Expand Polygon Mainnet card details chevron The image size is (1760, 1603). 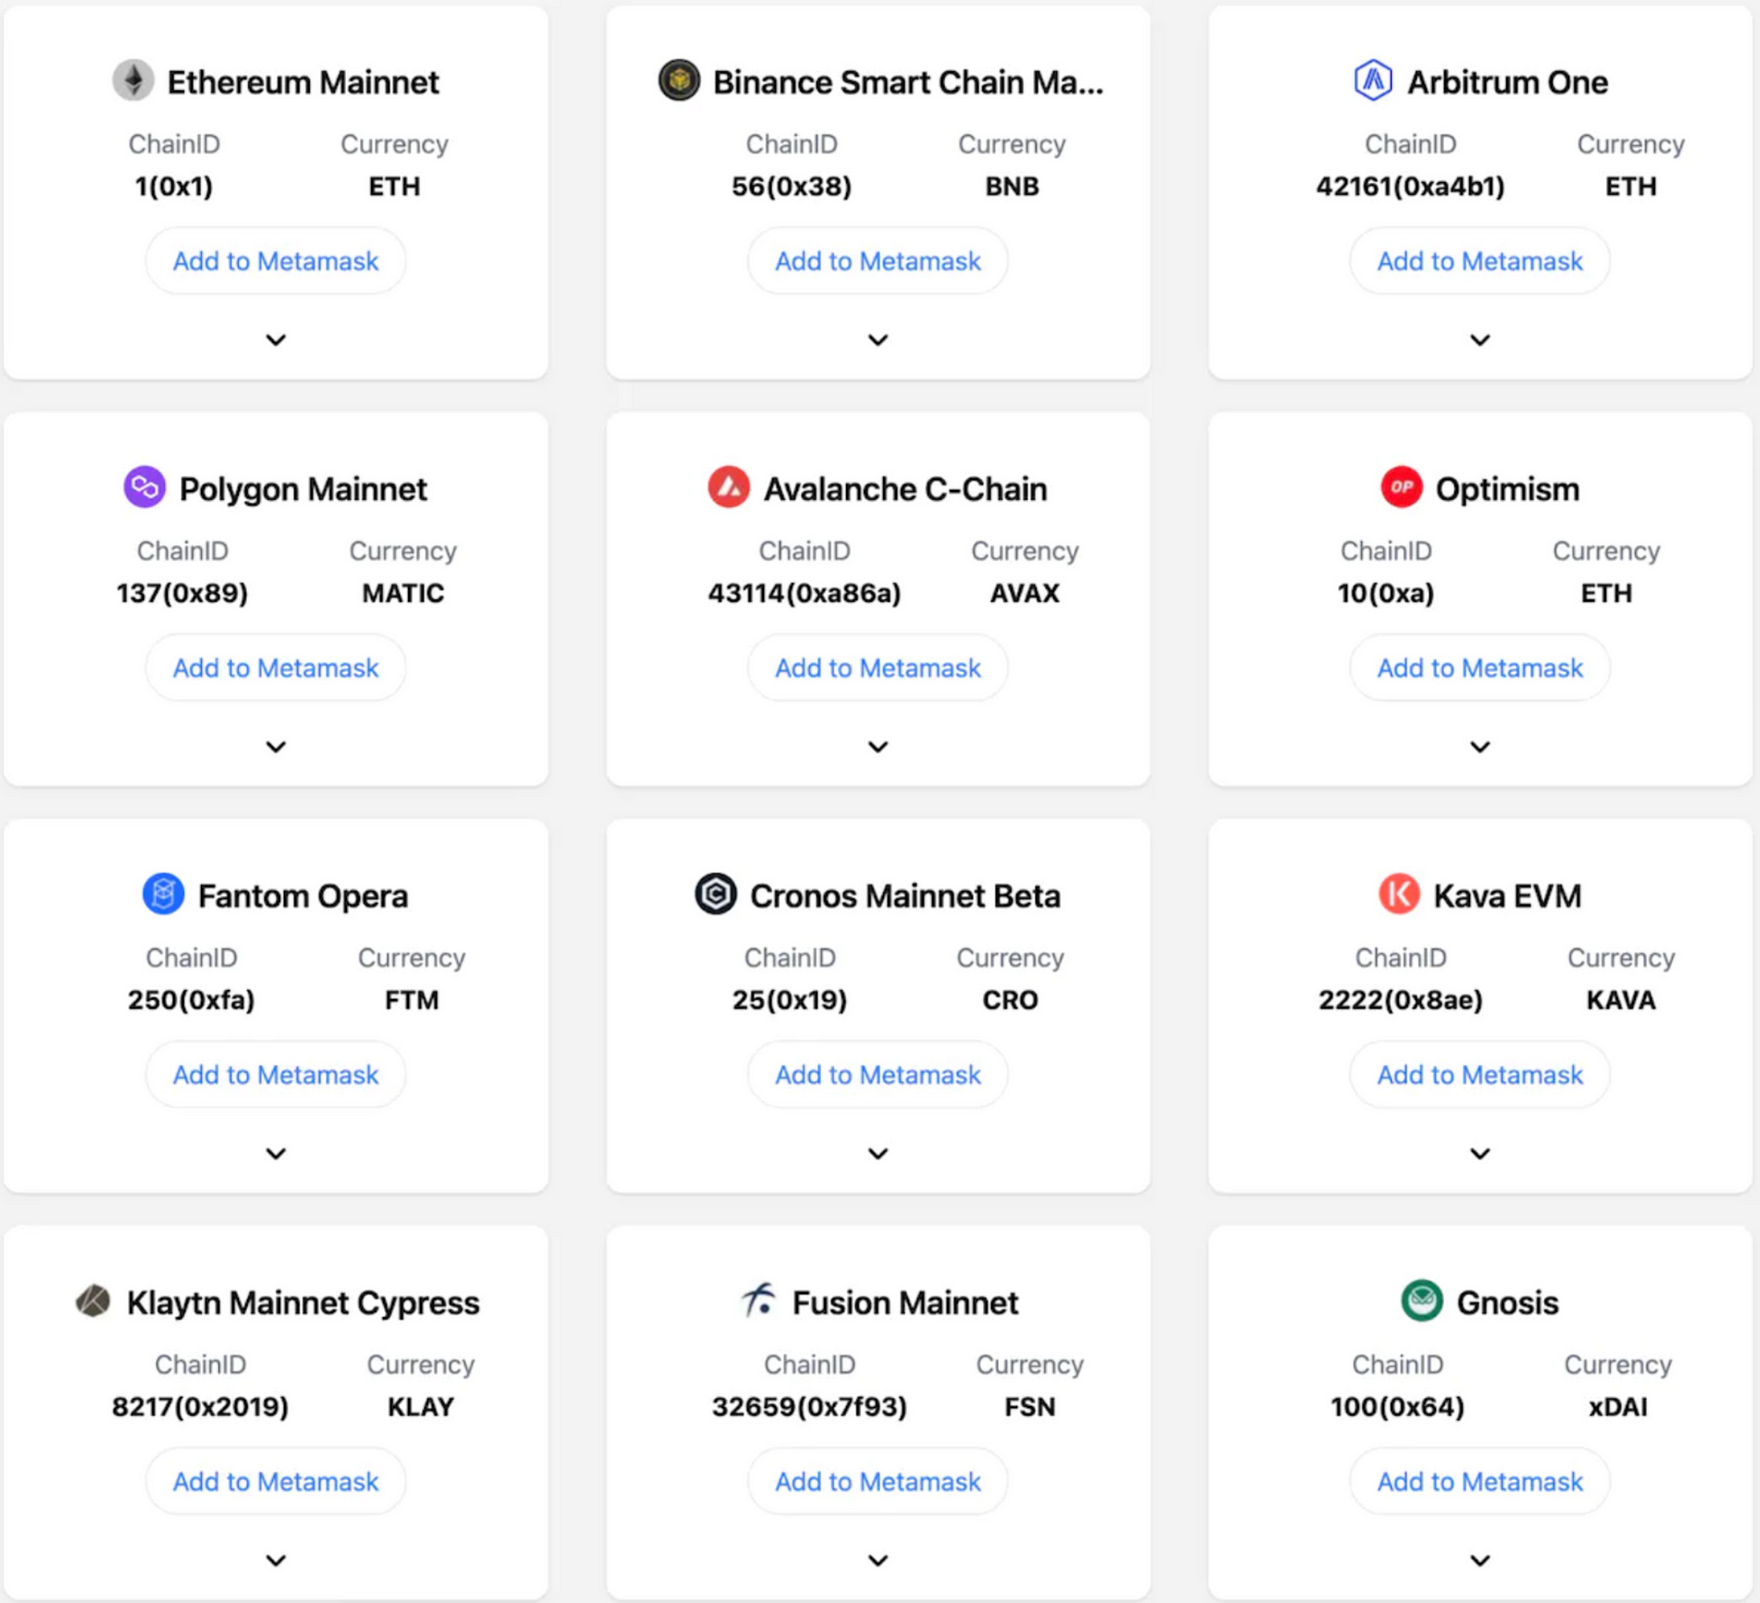[x=276, y=747]
